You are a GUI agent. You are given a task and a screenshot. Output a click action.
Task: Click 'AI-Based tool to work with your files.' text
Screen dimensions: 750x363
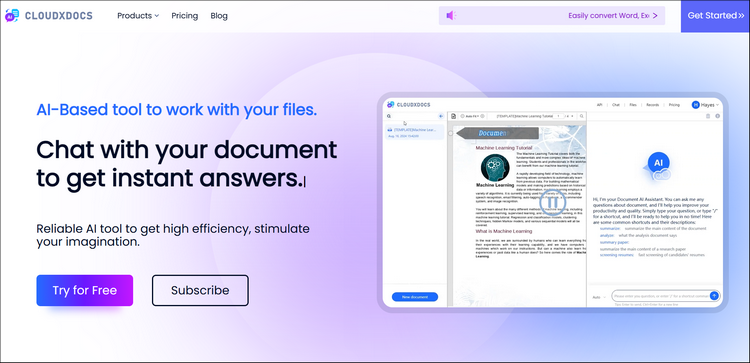click(177, 110)
